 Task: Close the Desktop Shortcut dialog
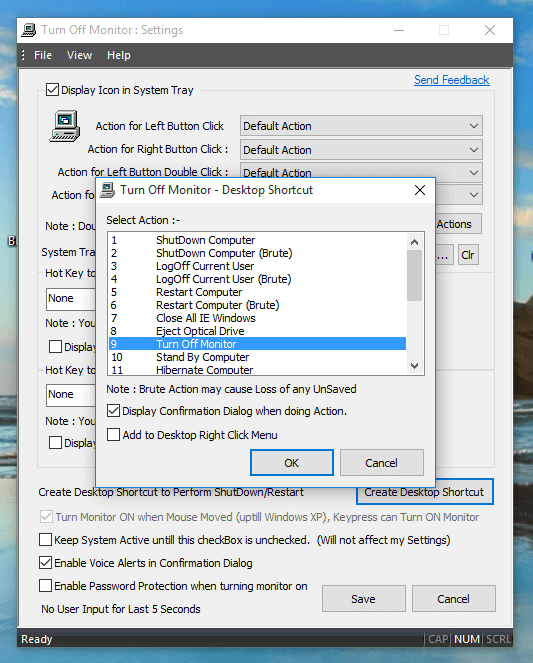pos(420,190)
